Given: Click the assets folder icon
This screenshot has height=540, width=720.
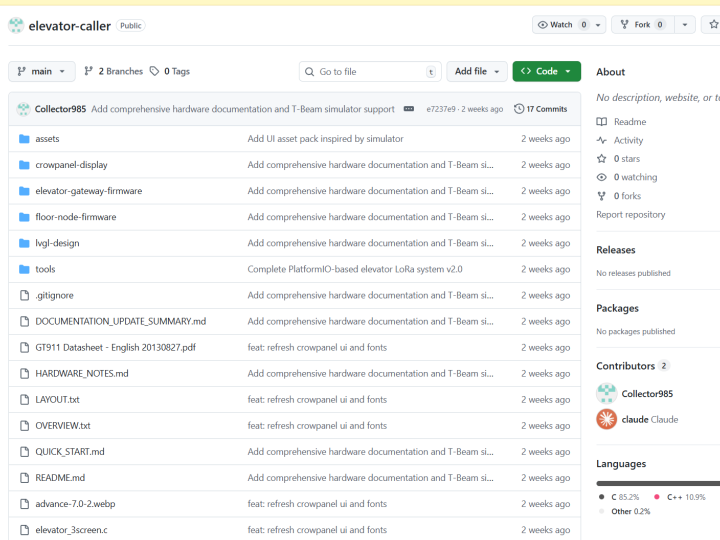Looking at the screenshot, I should 24,139.
